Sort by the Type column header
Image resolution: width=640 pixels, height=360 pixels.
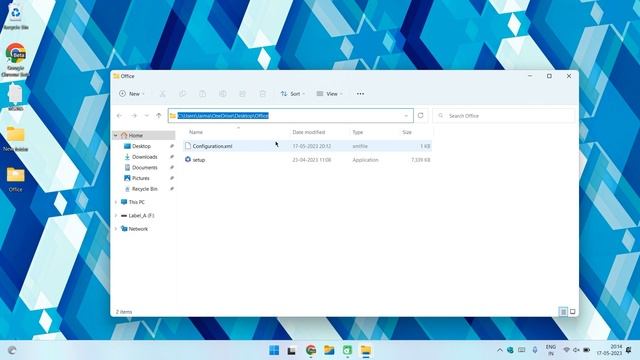pos(358,132)
